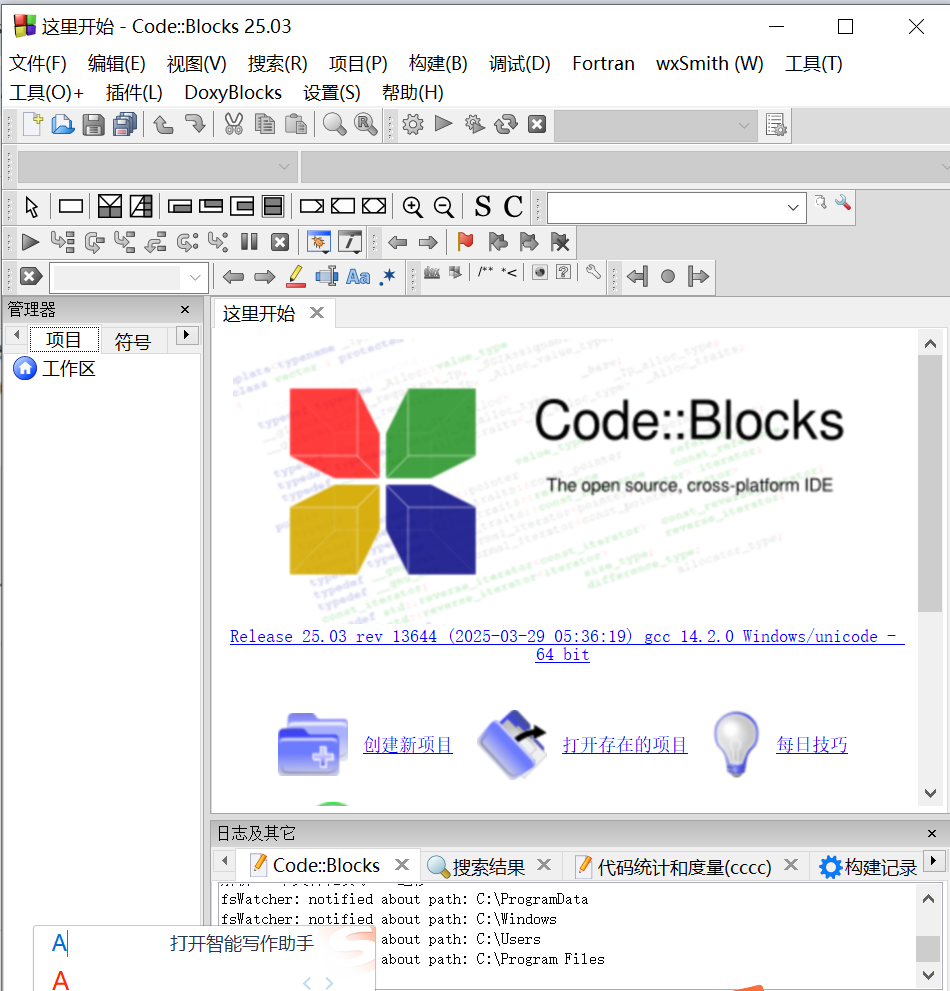This screenshot has height=991, width=950.
Task: Select the 工作区 tree item
Action: click(x=68, y=368)
